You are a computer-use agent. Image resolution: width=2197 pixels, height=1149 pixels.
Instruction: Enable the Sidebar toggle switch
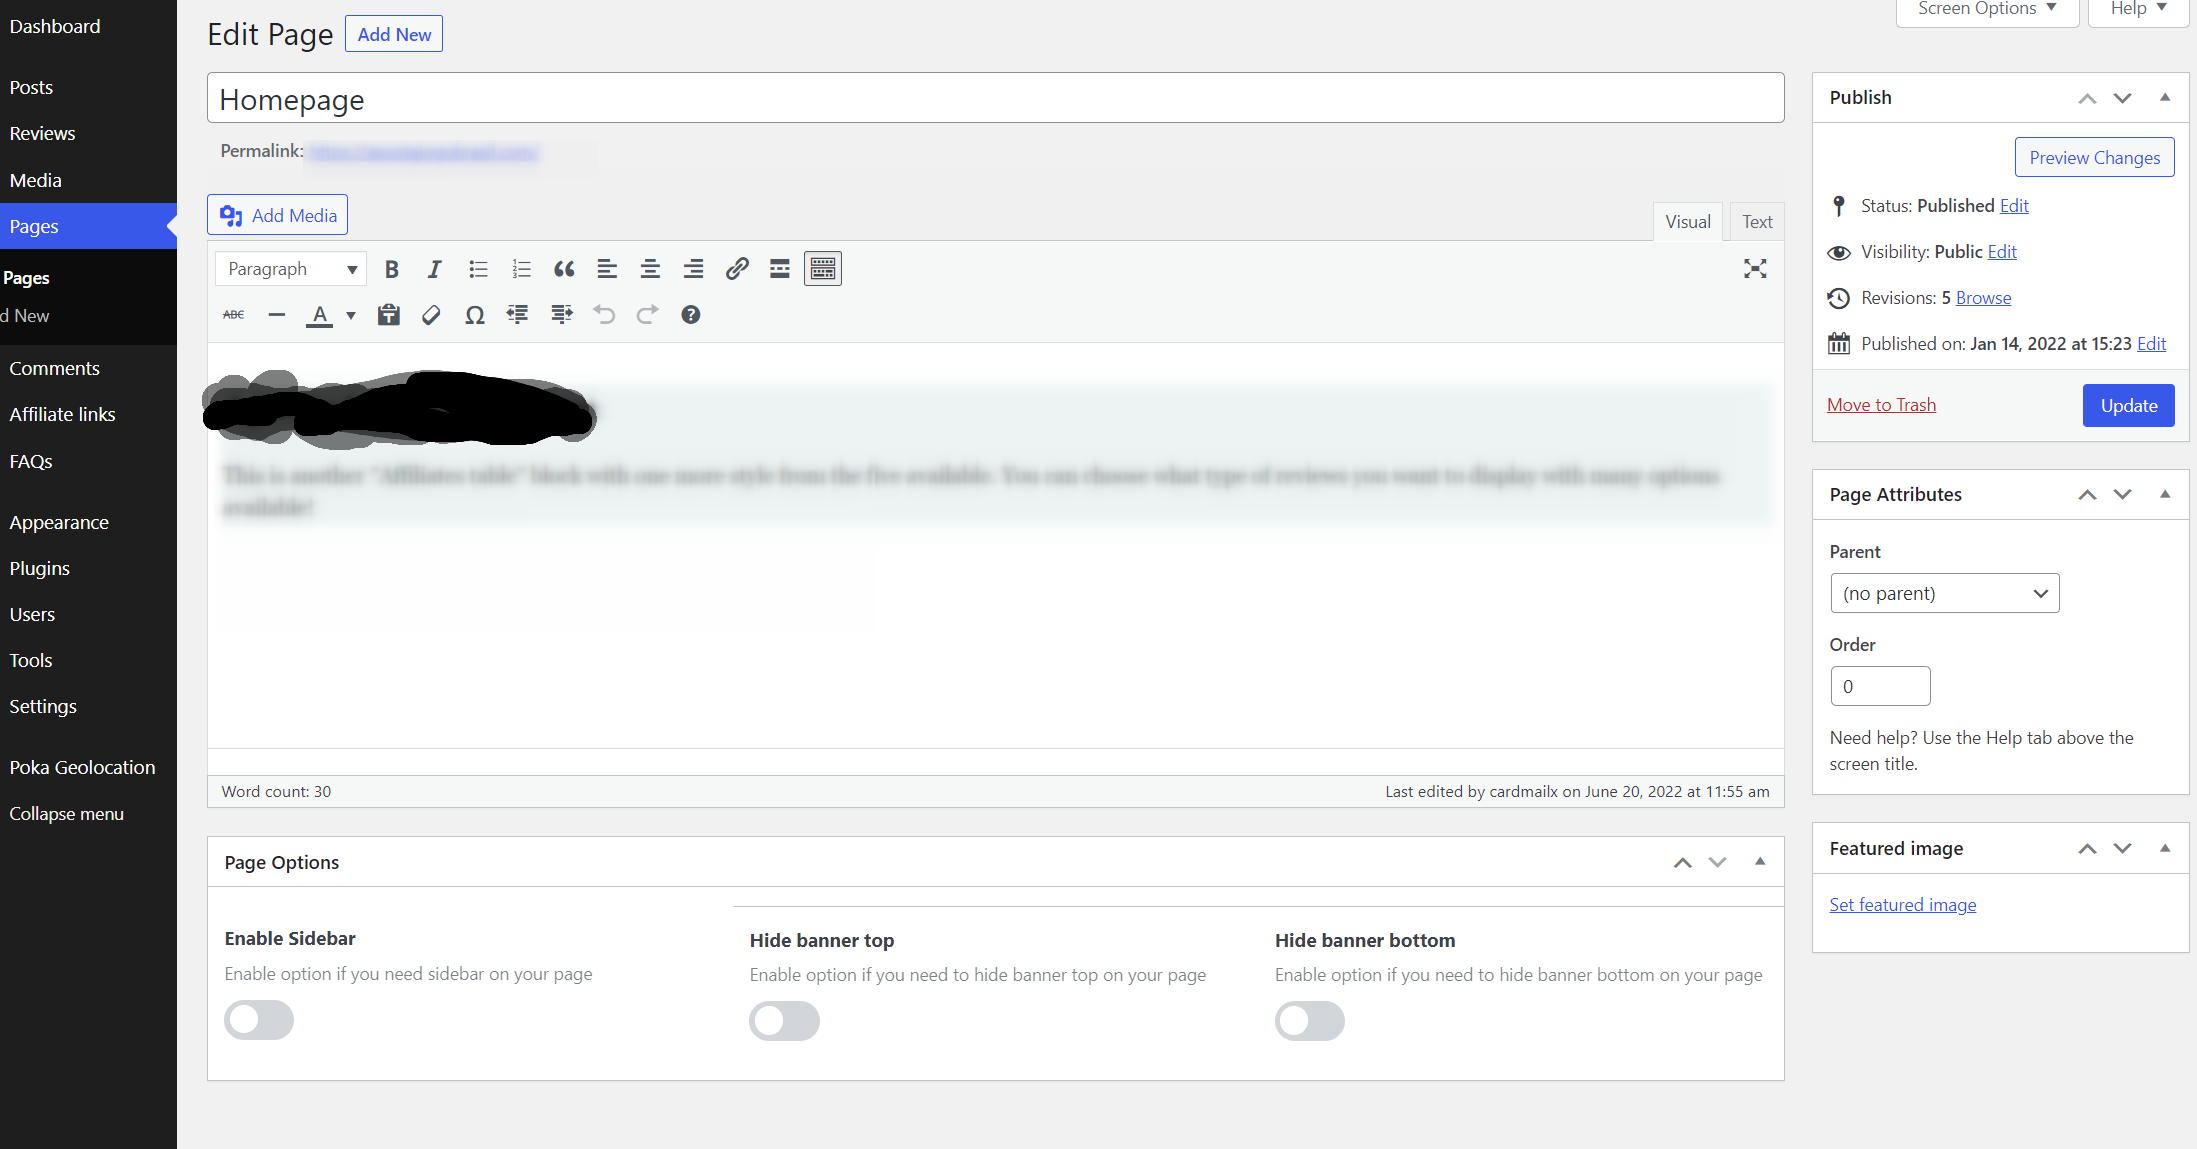point(259,1020)
